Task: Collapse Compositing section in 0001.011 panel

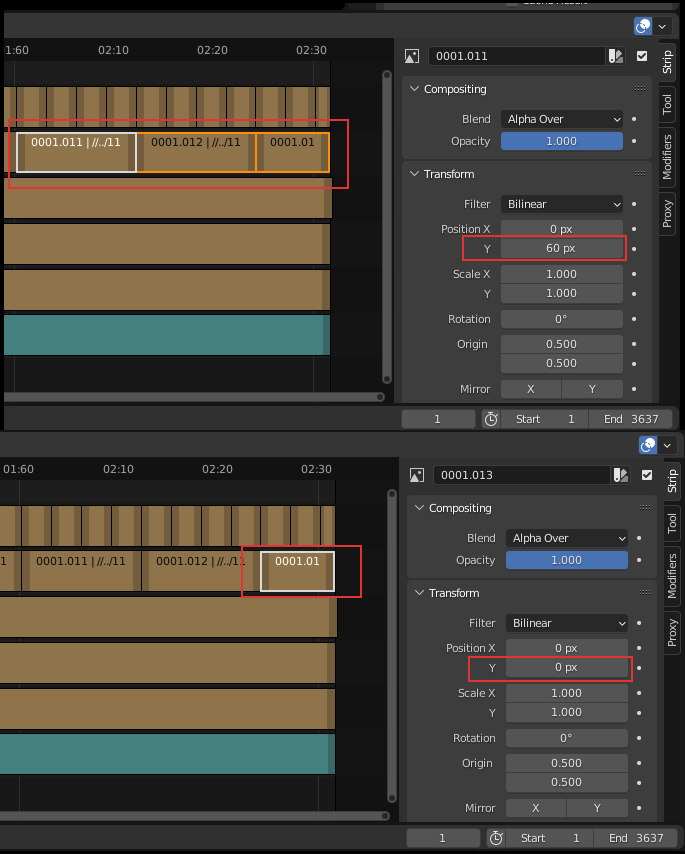Action: [x=414, y=89]
